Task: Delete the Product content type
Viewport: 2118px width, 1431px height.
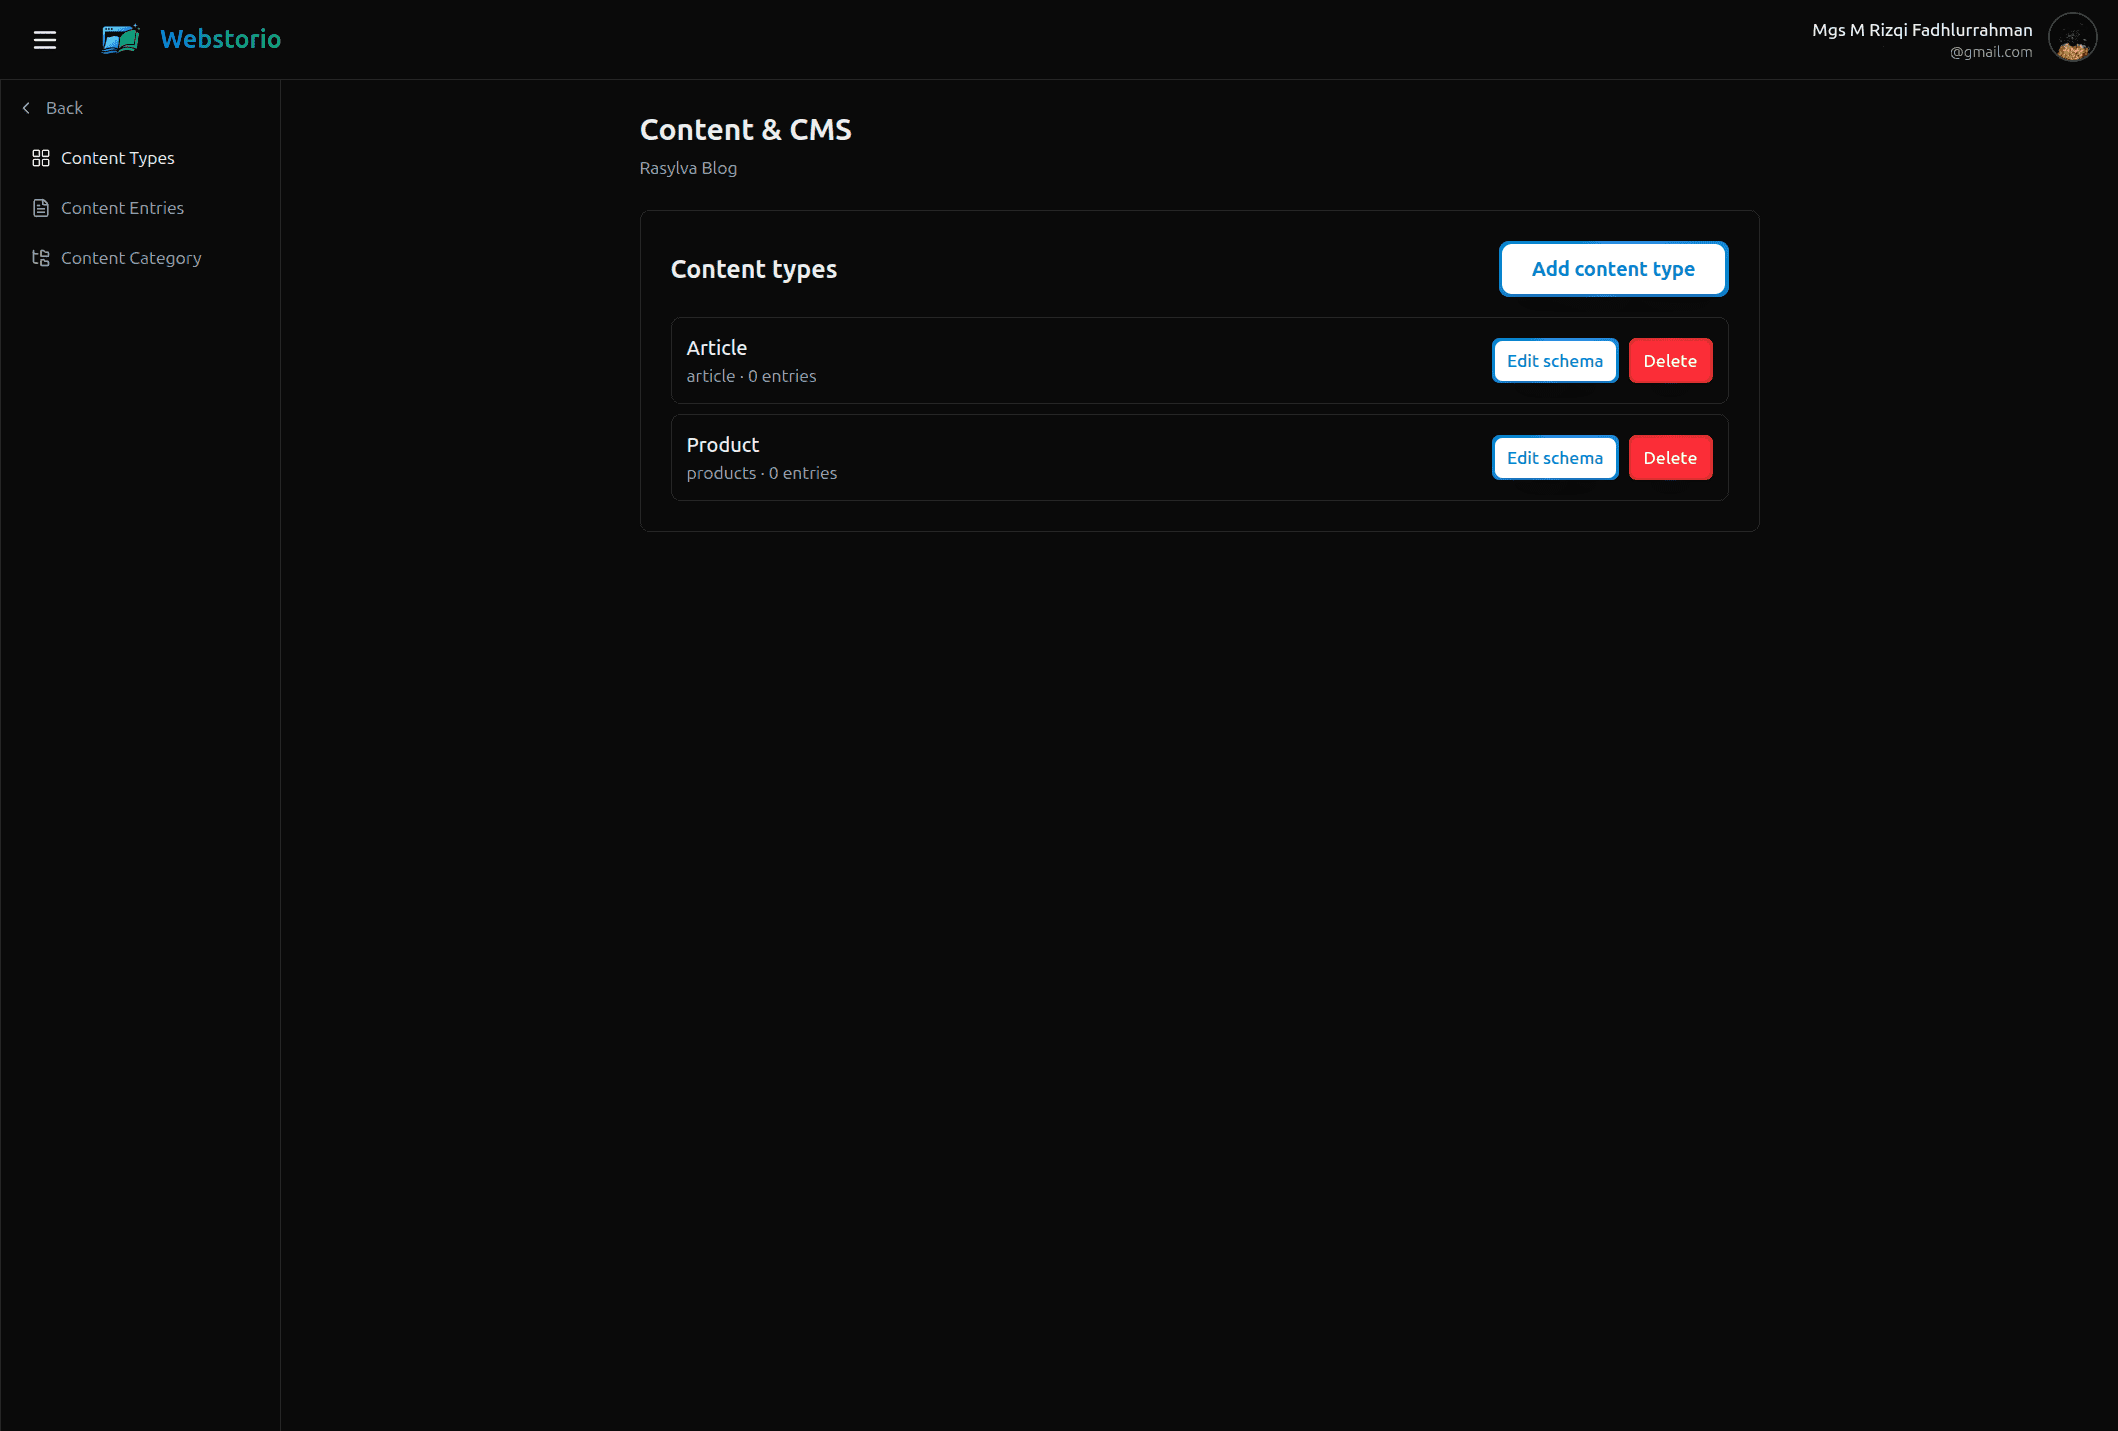Action: [x=1670, y=458]
